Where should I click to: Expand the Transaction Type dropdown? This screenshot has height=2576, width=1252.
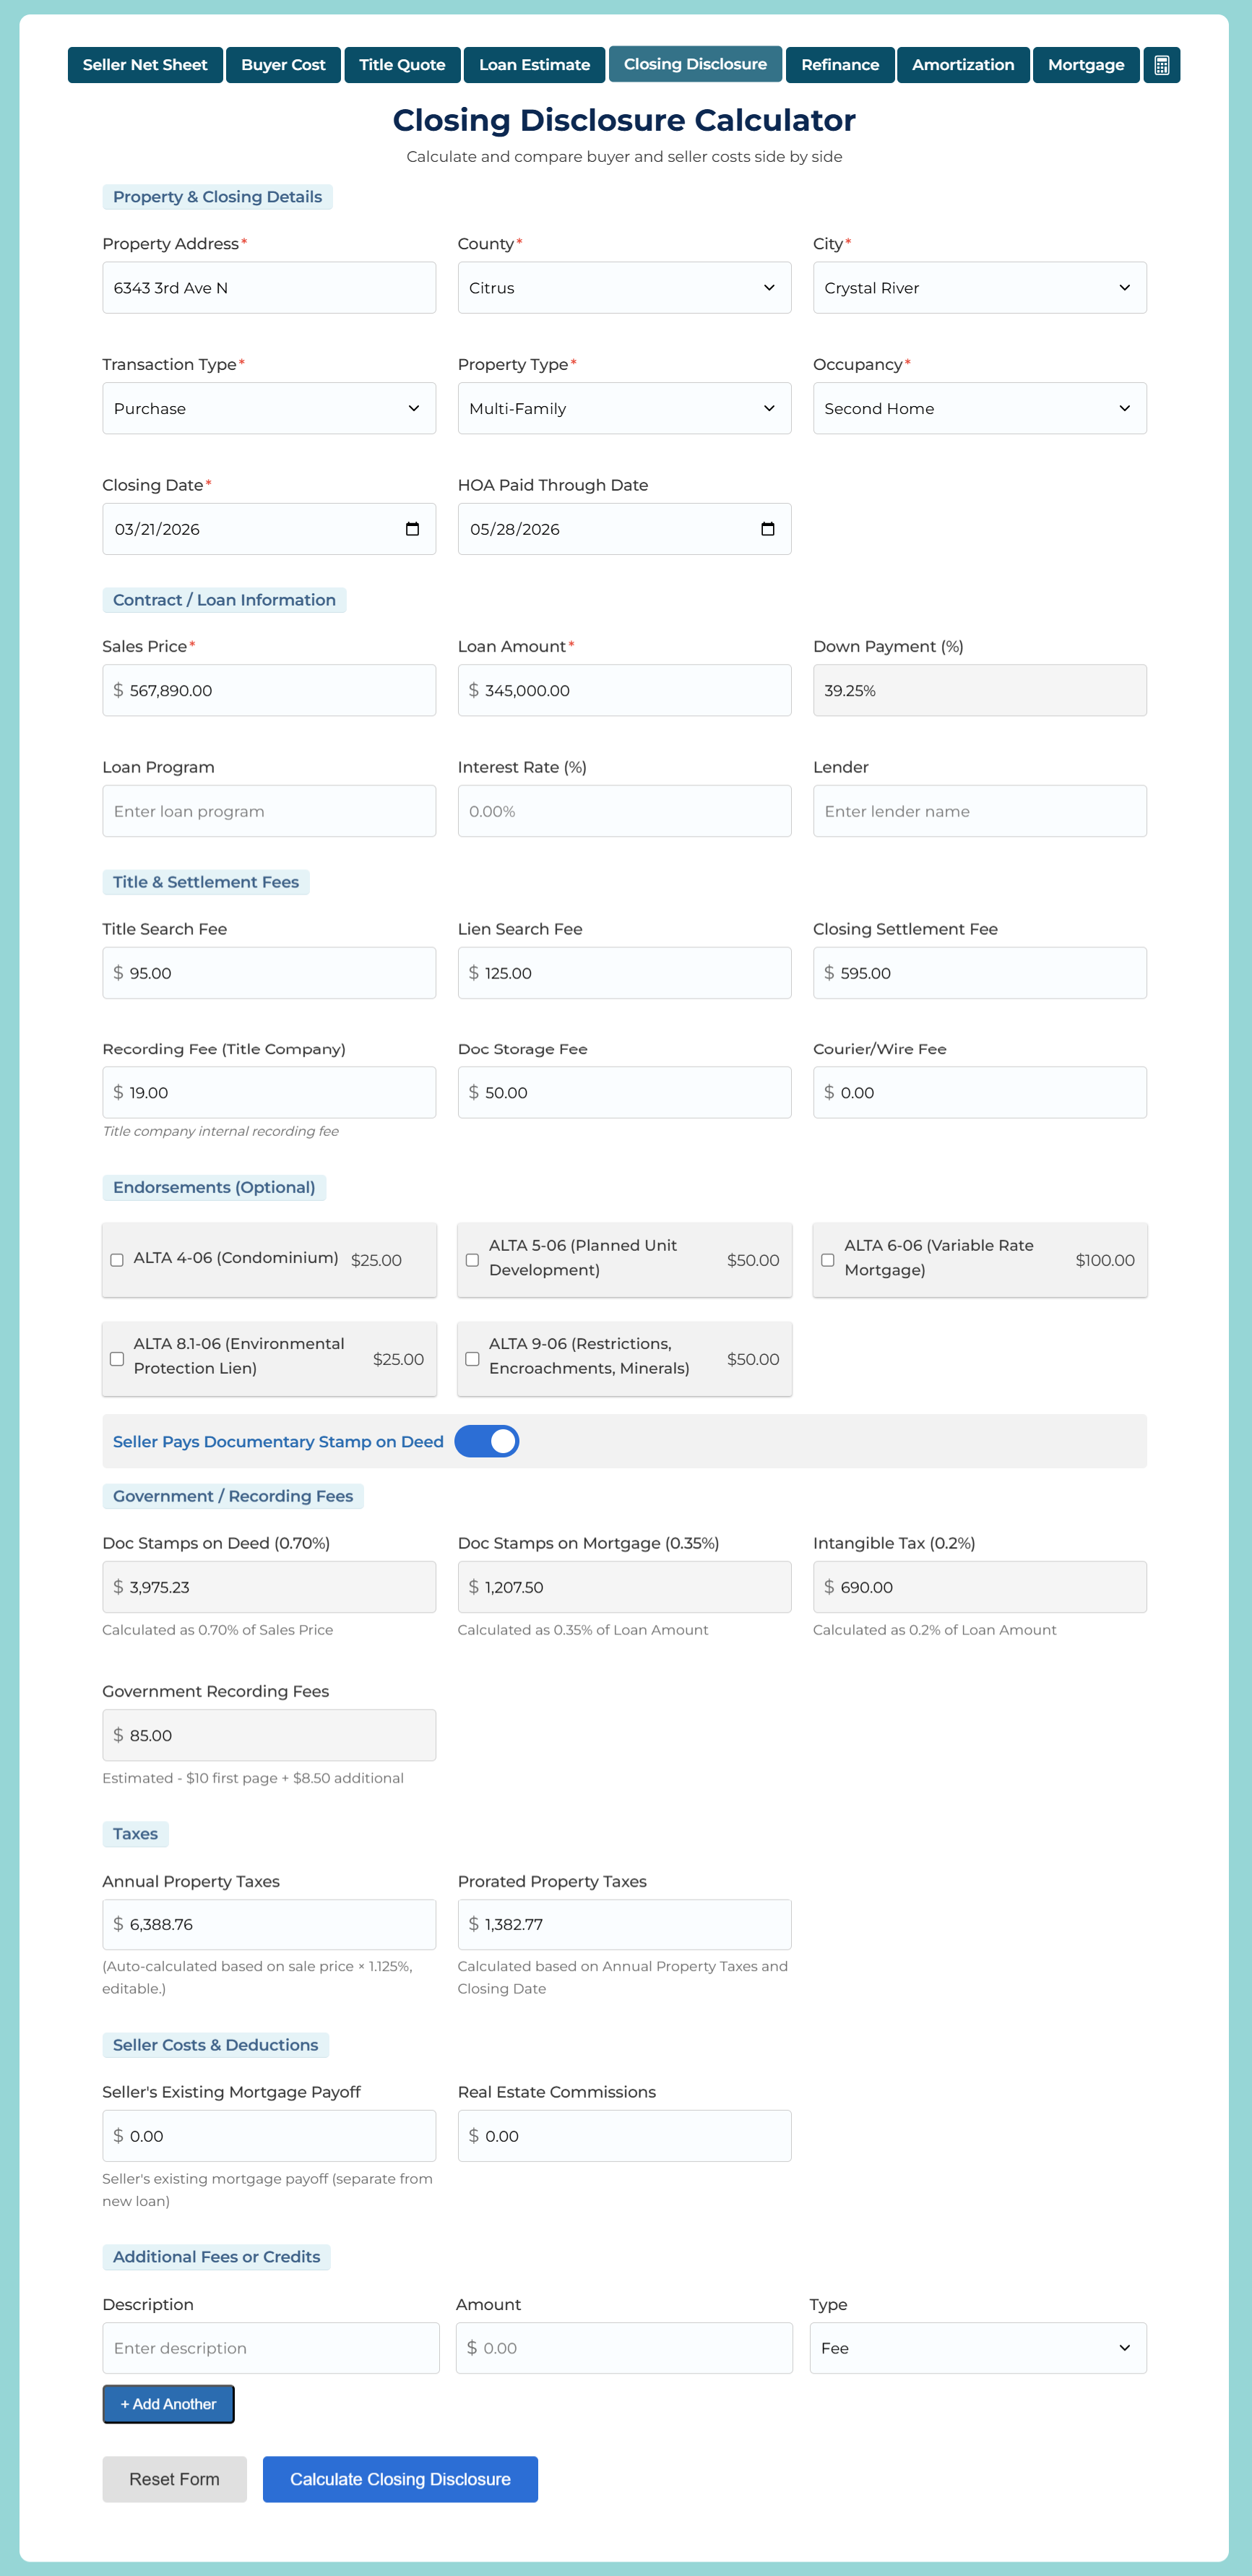(268, 408)
